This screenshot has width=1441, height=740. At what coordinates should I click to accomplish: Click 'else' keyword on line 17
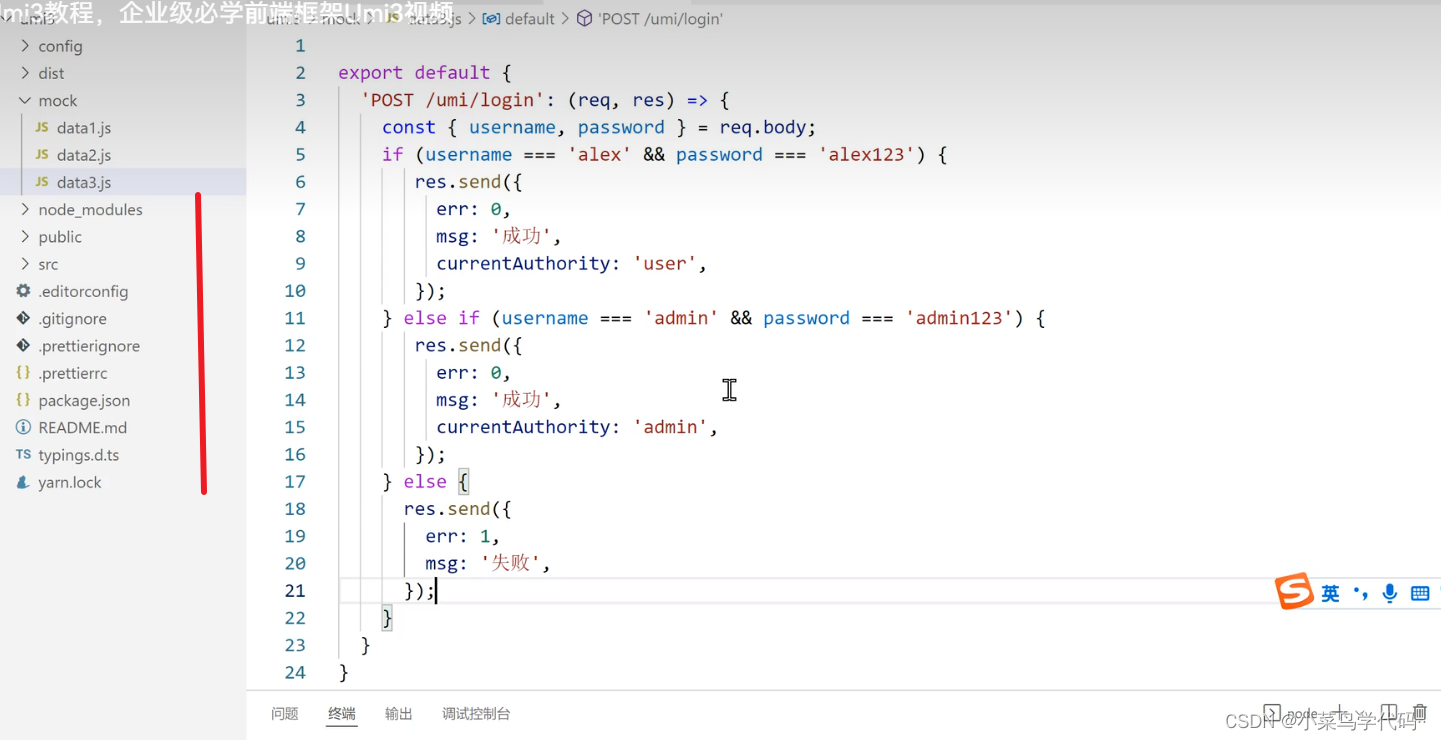(x=425, y=481)
